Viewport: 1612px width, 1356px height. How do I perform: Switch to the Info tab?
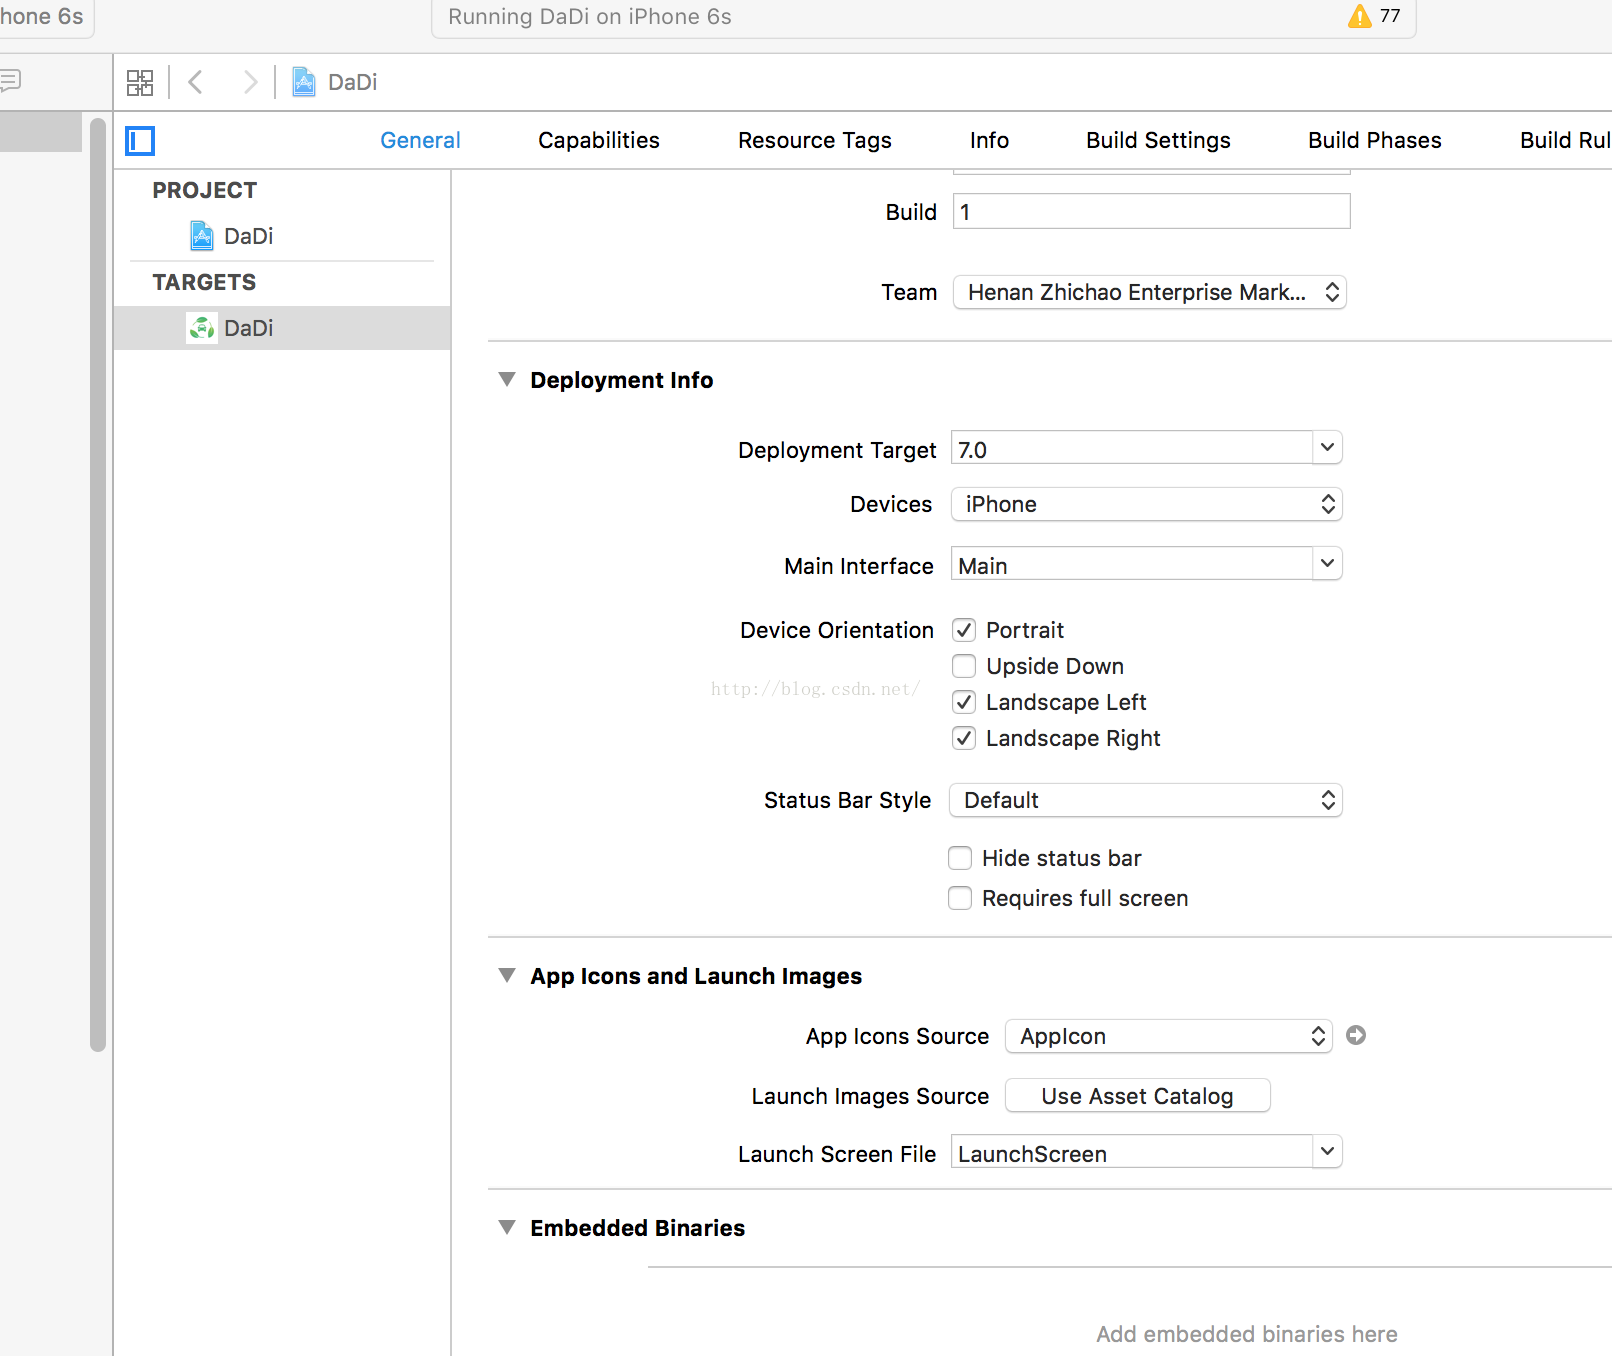click(989, 140)
